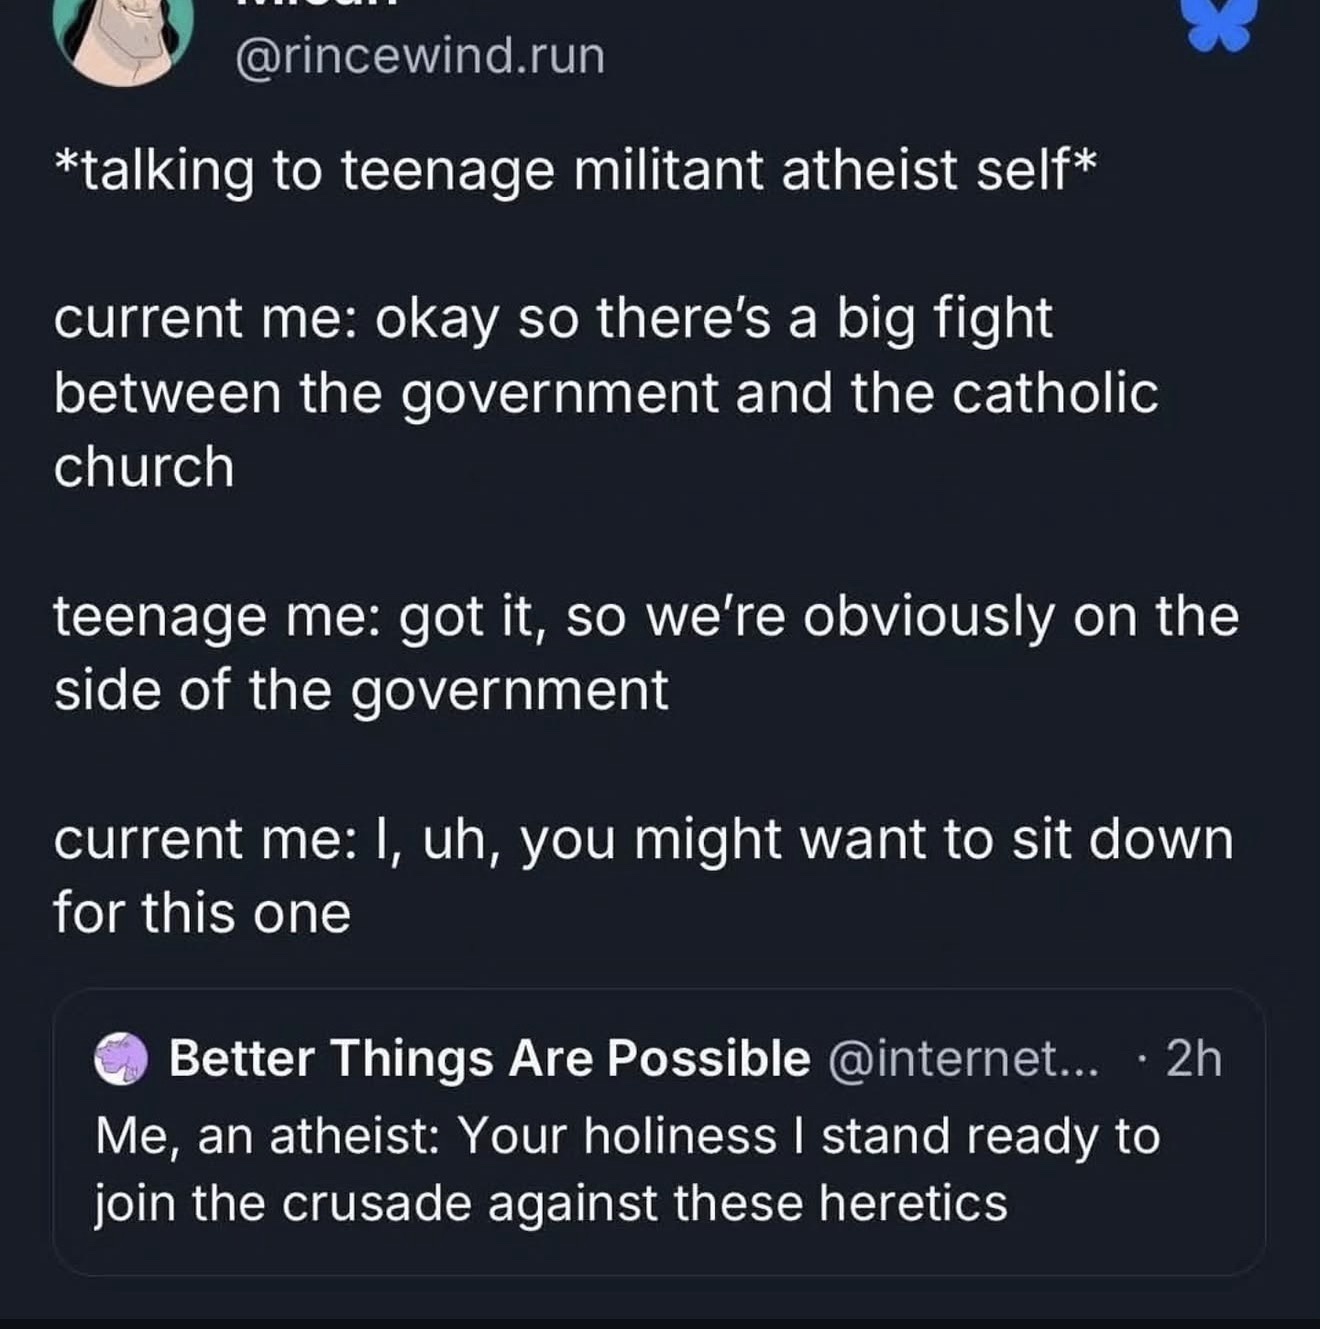Viewport: 1320px width, 1329px height.
Task: Click the line "for this one"
Action: coord(202,913)
